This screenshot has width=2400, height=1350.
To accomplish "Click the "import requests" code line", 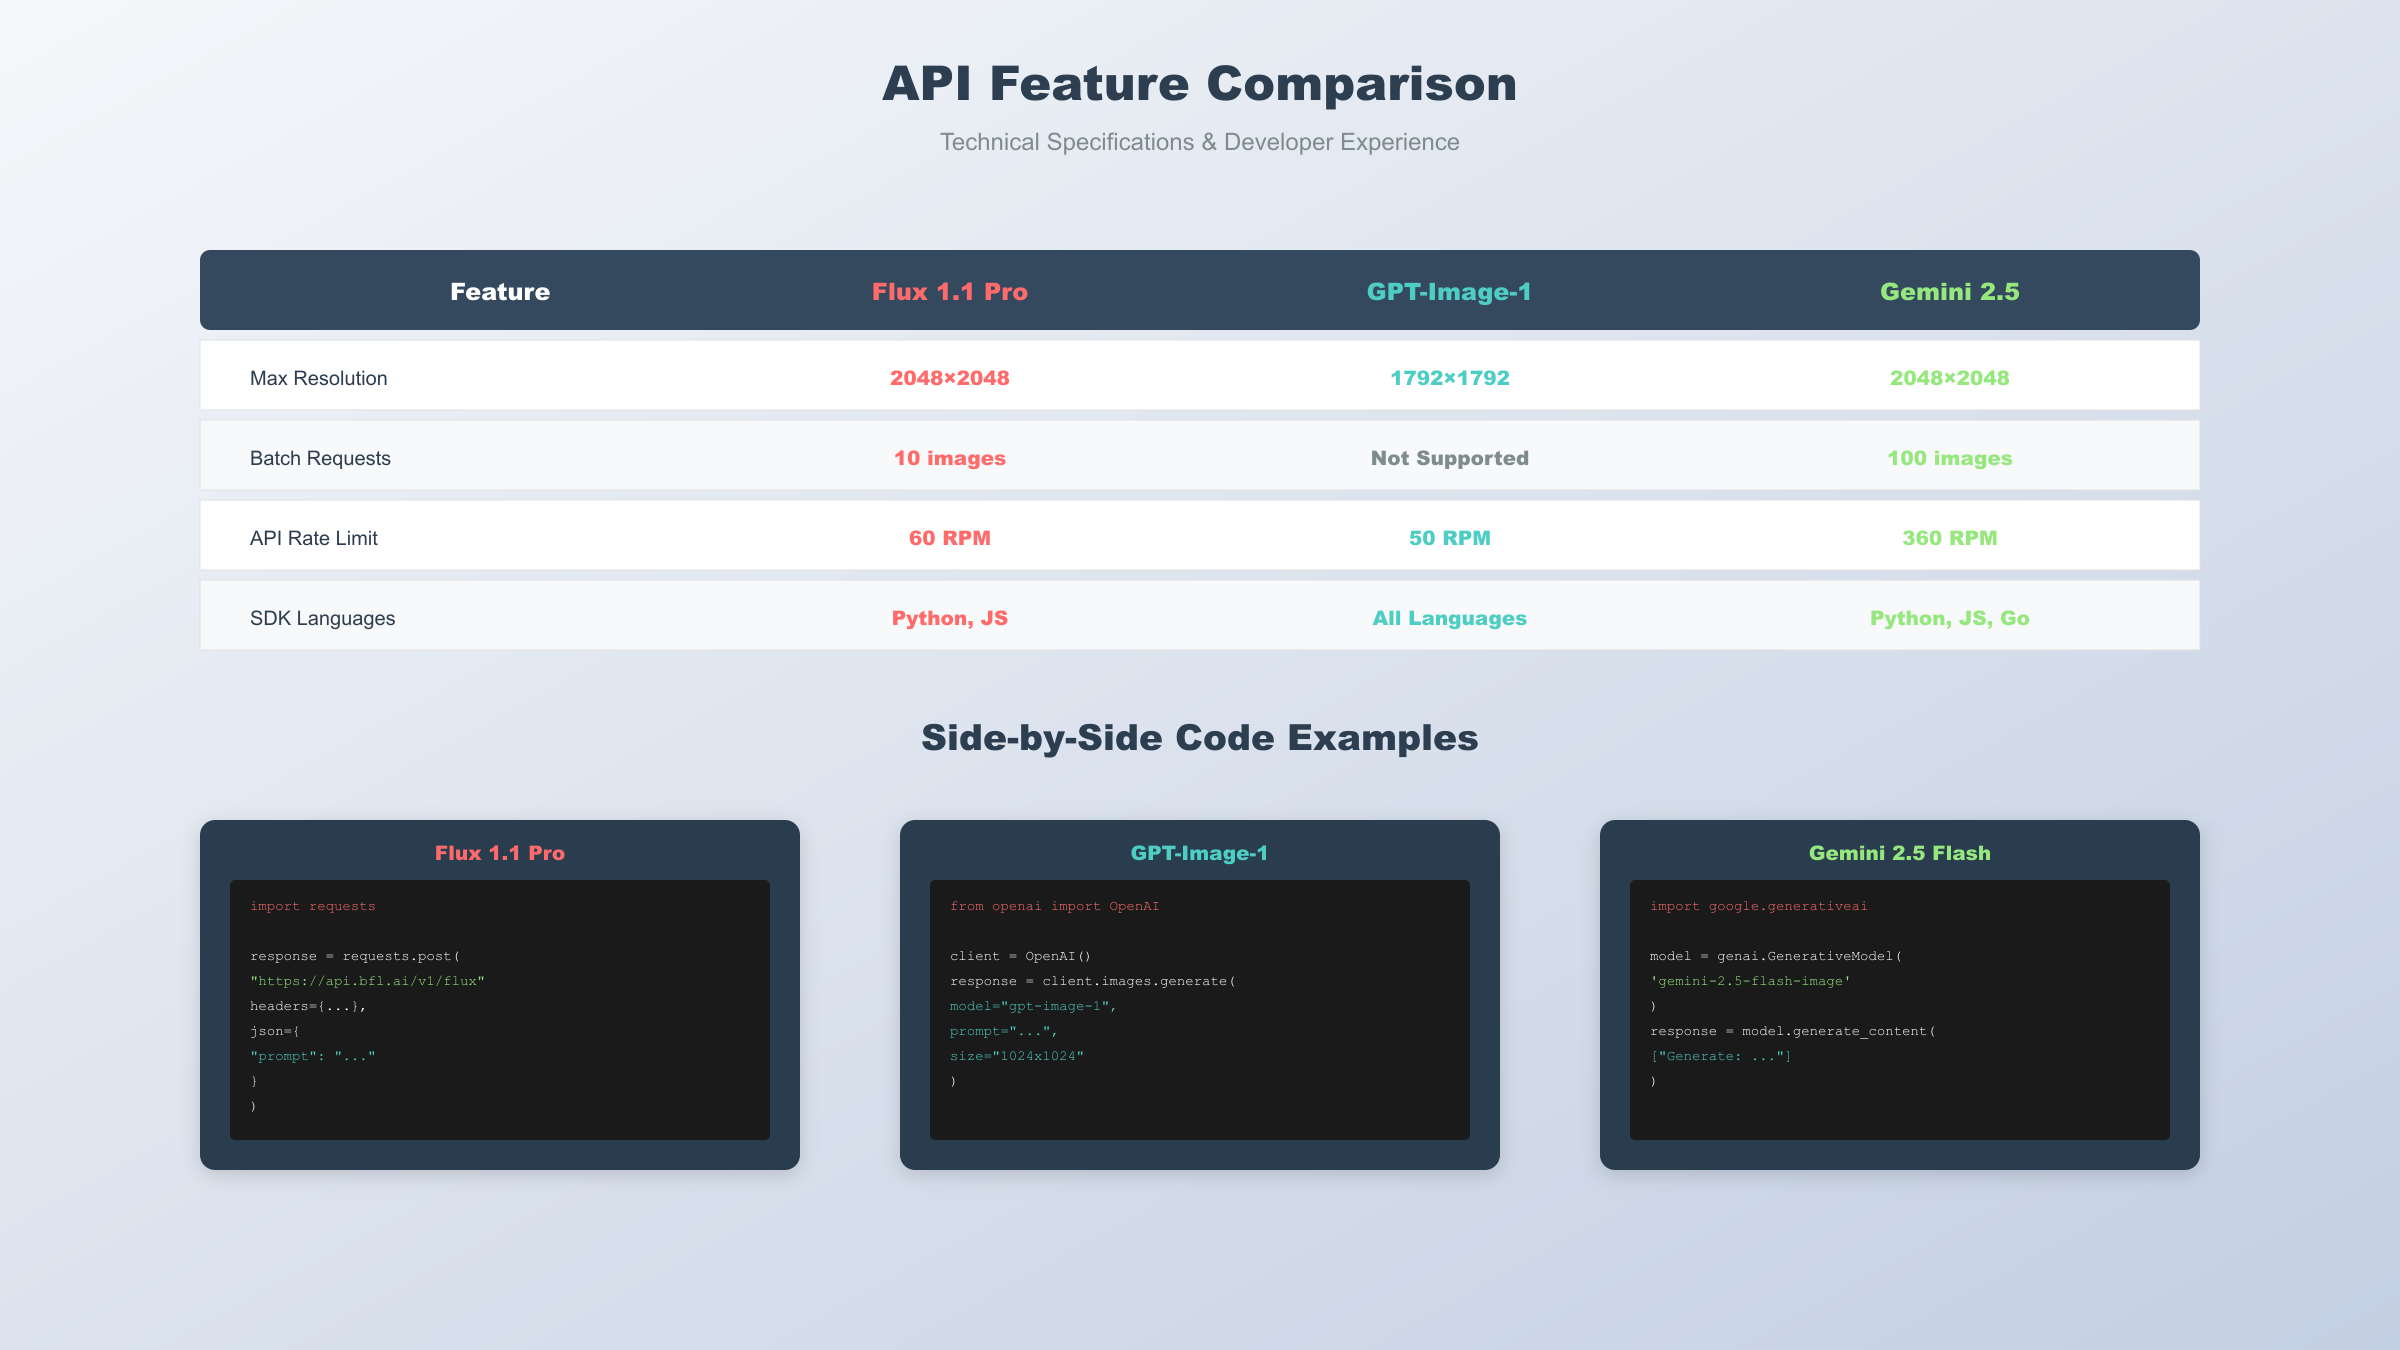I will (x=313, y=906).
